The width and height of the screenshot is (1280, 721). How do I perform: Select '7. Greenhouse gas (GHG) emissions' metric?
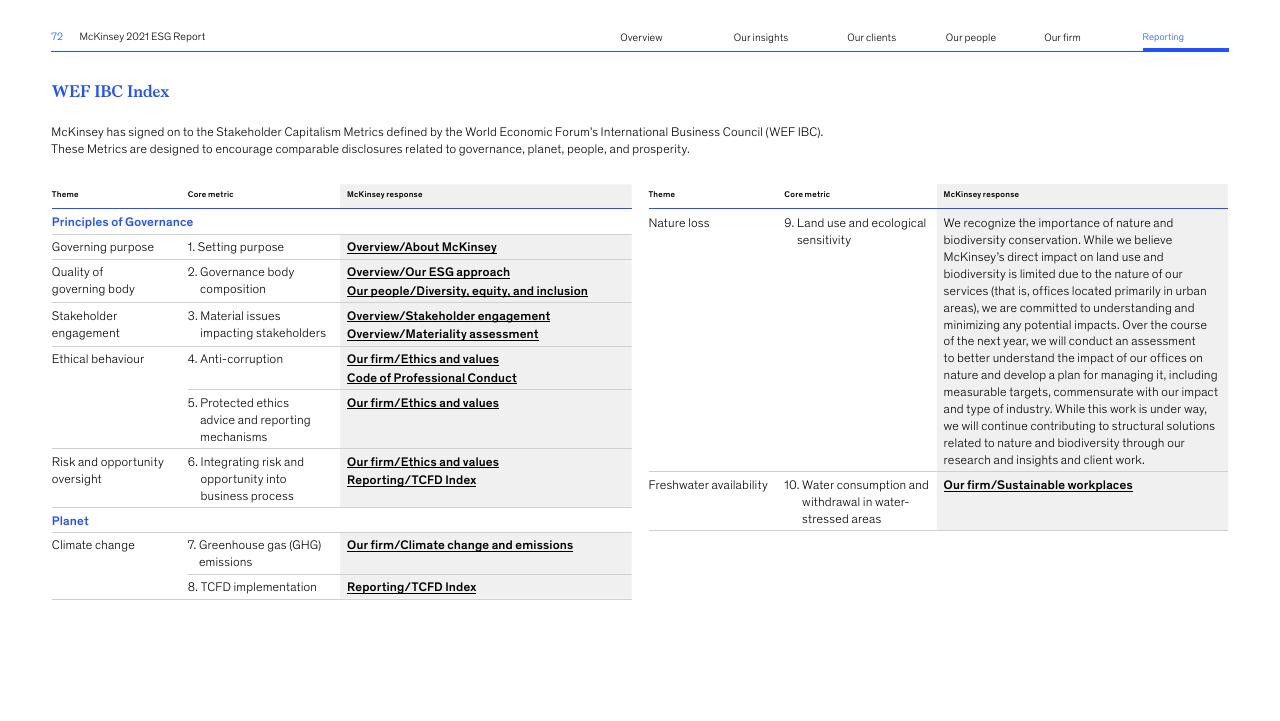coord(254,553)
